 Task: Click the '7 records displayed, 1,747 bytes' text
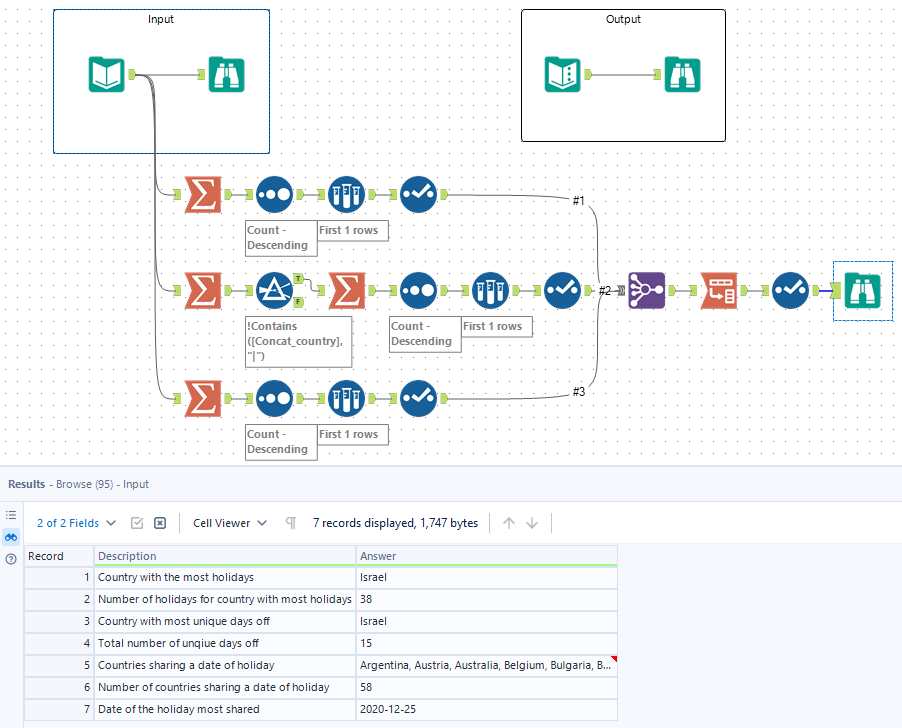coord(395,523)
